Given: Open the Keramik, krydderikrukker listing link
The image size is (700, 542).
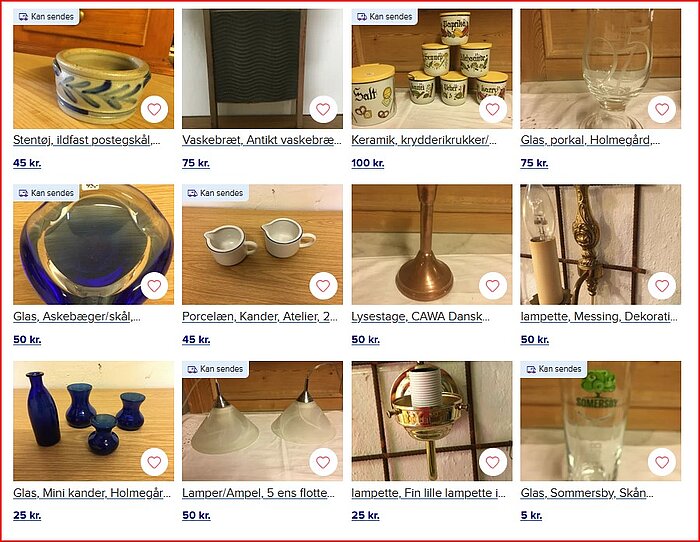Looking at the screenshot, I should pyautogui.click(x=424, y=140).
